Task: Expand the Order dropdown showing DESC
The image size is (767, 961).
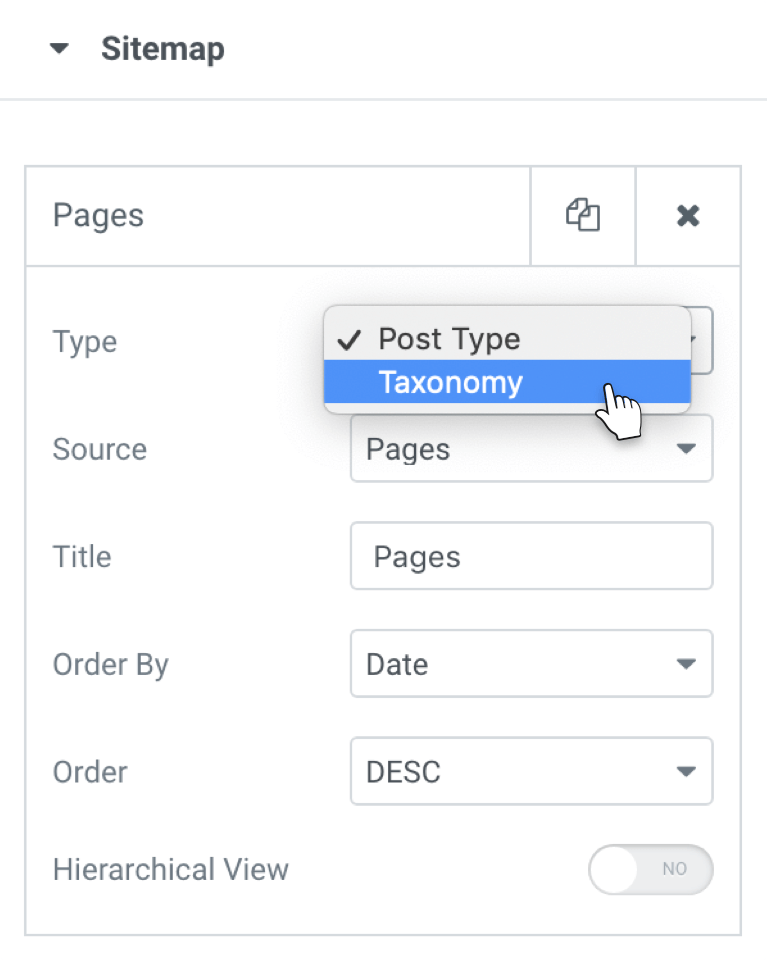Action: (x=531, y=772)
